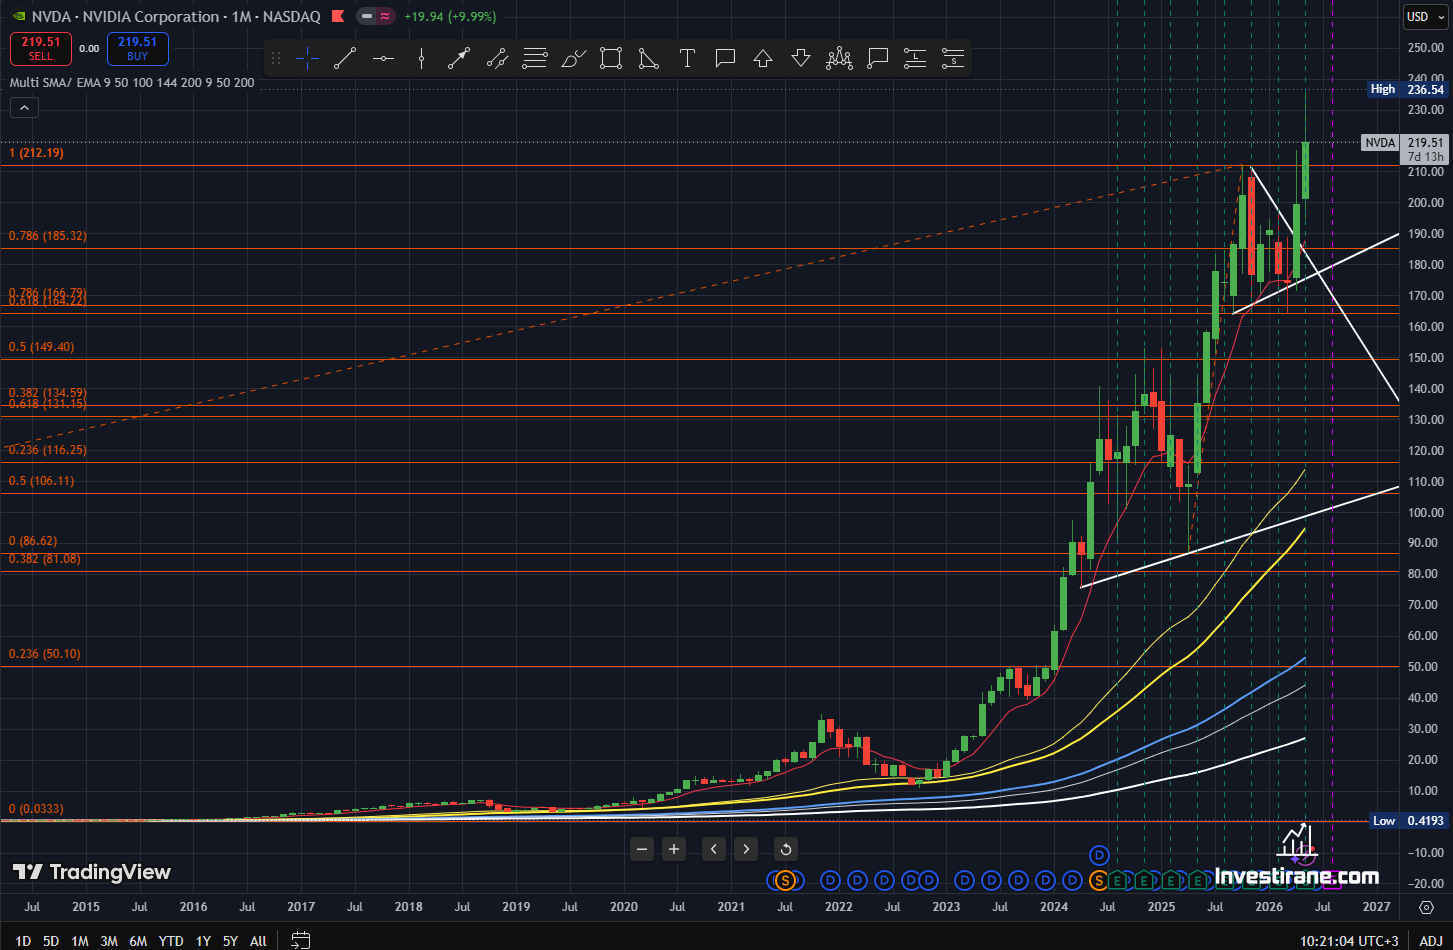The height and width of the screenshot is (950, 1453).
Task: Activate the parallel channel tool
Action: click(497, 59)
